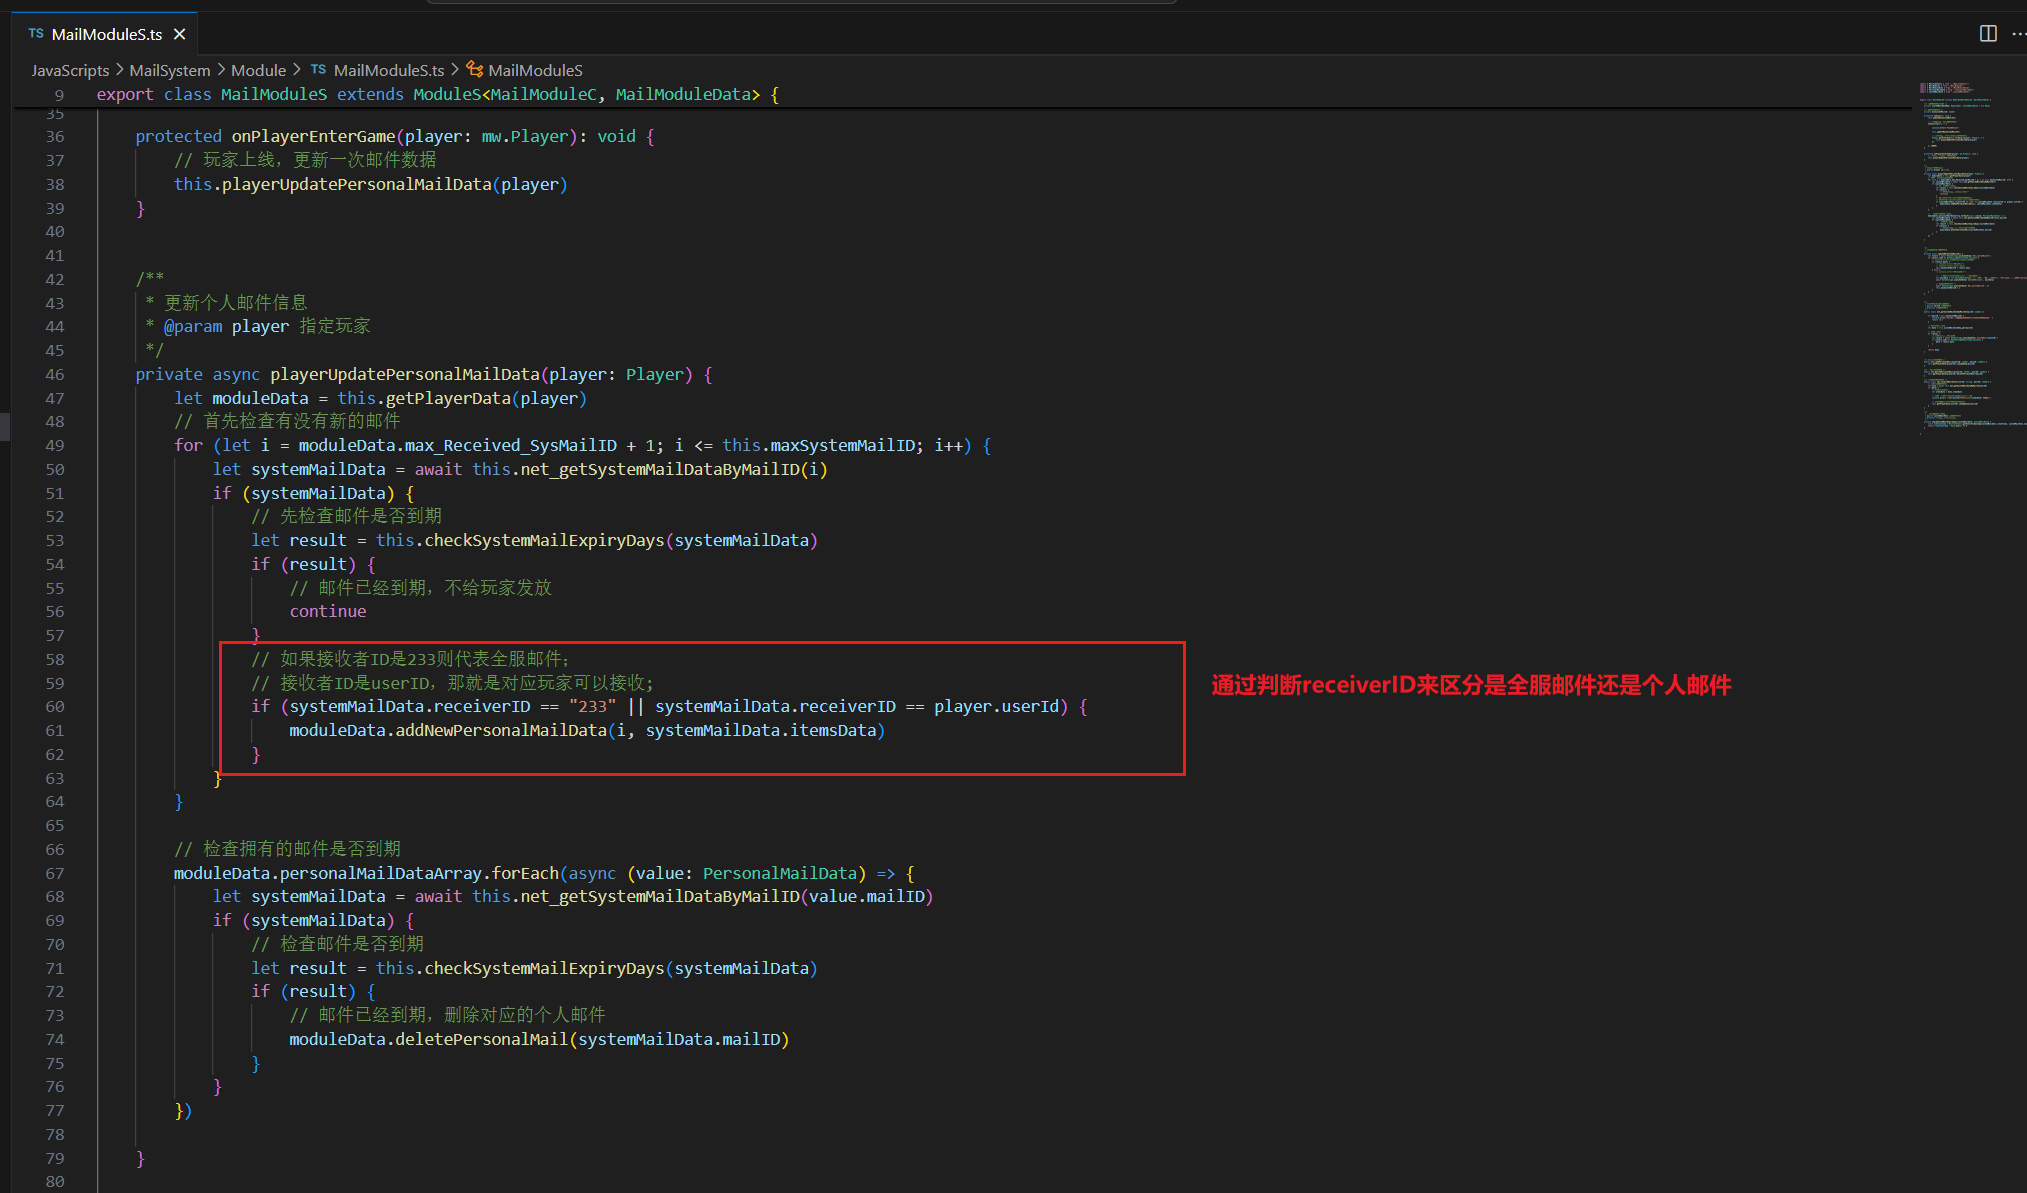Click line number 60 in gutter
2027x1193 pixels.
[55, 706]
